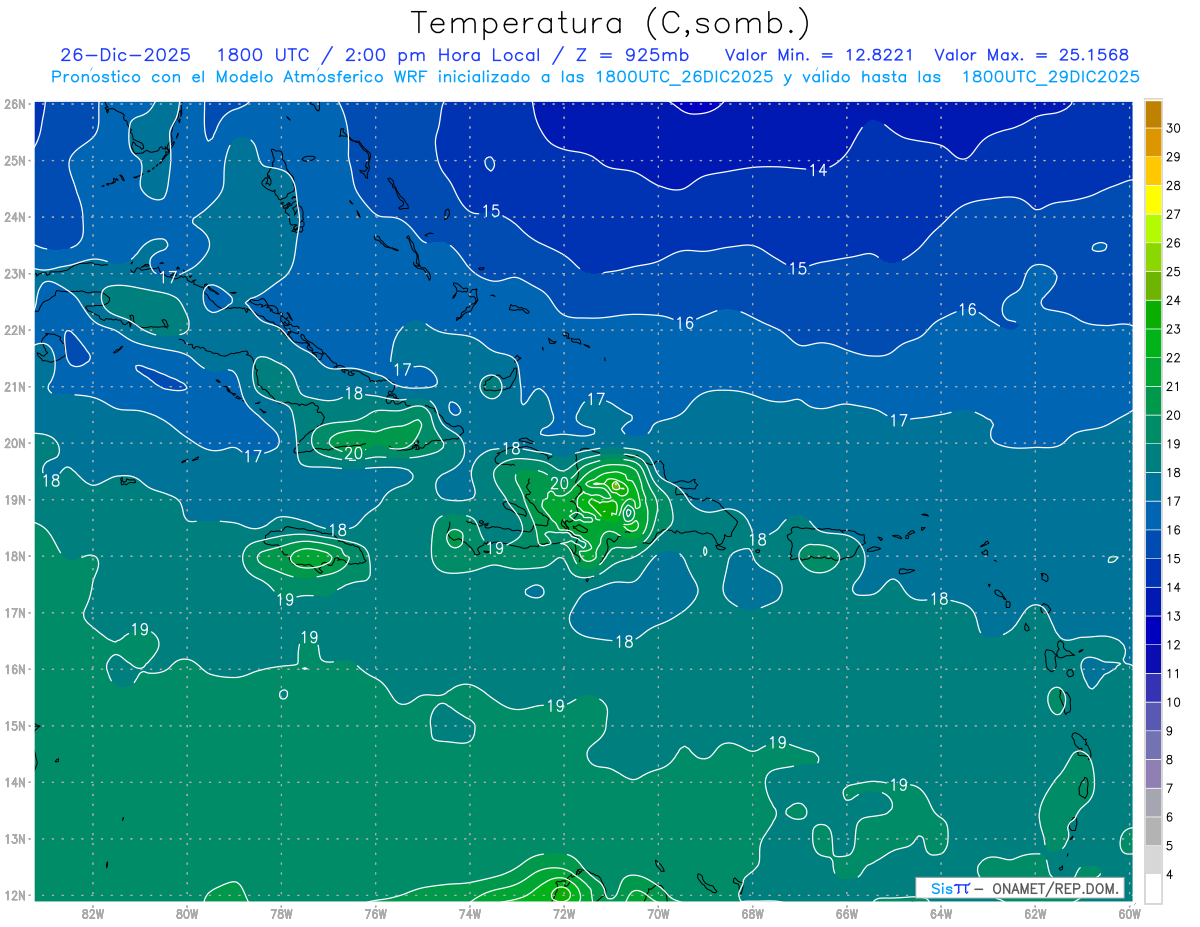Click the white legend swatch below 4
The width and height of the screenshot is (1200, 927).
(x=1153, y=888)
